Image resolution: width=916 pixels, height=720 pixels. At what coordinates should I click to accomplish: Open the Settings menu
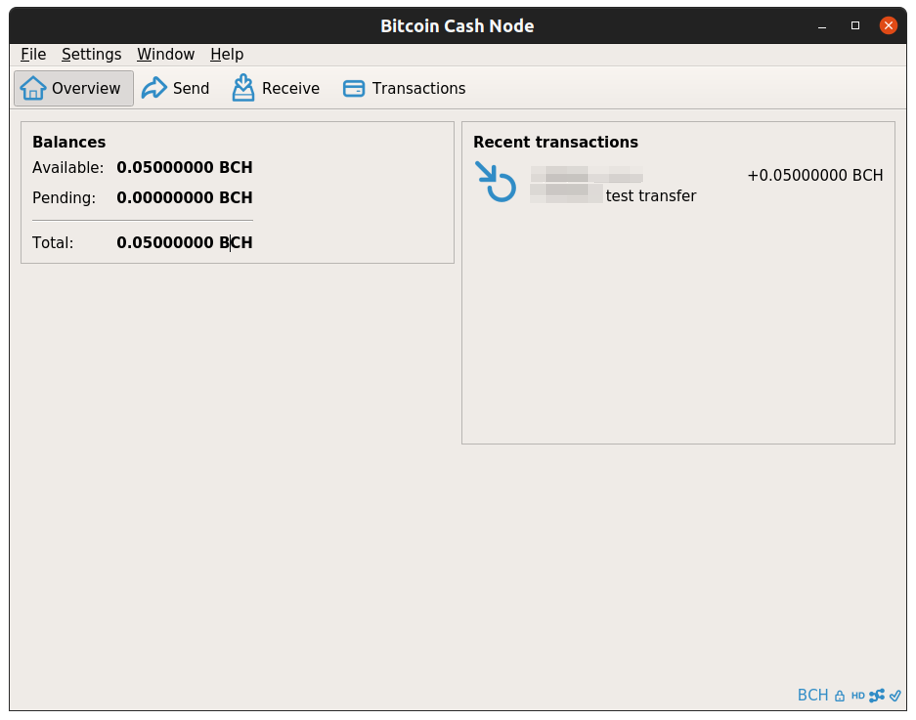click(x=91, y=54)
